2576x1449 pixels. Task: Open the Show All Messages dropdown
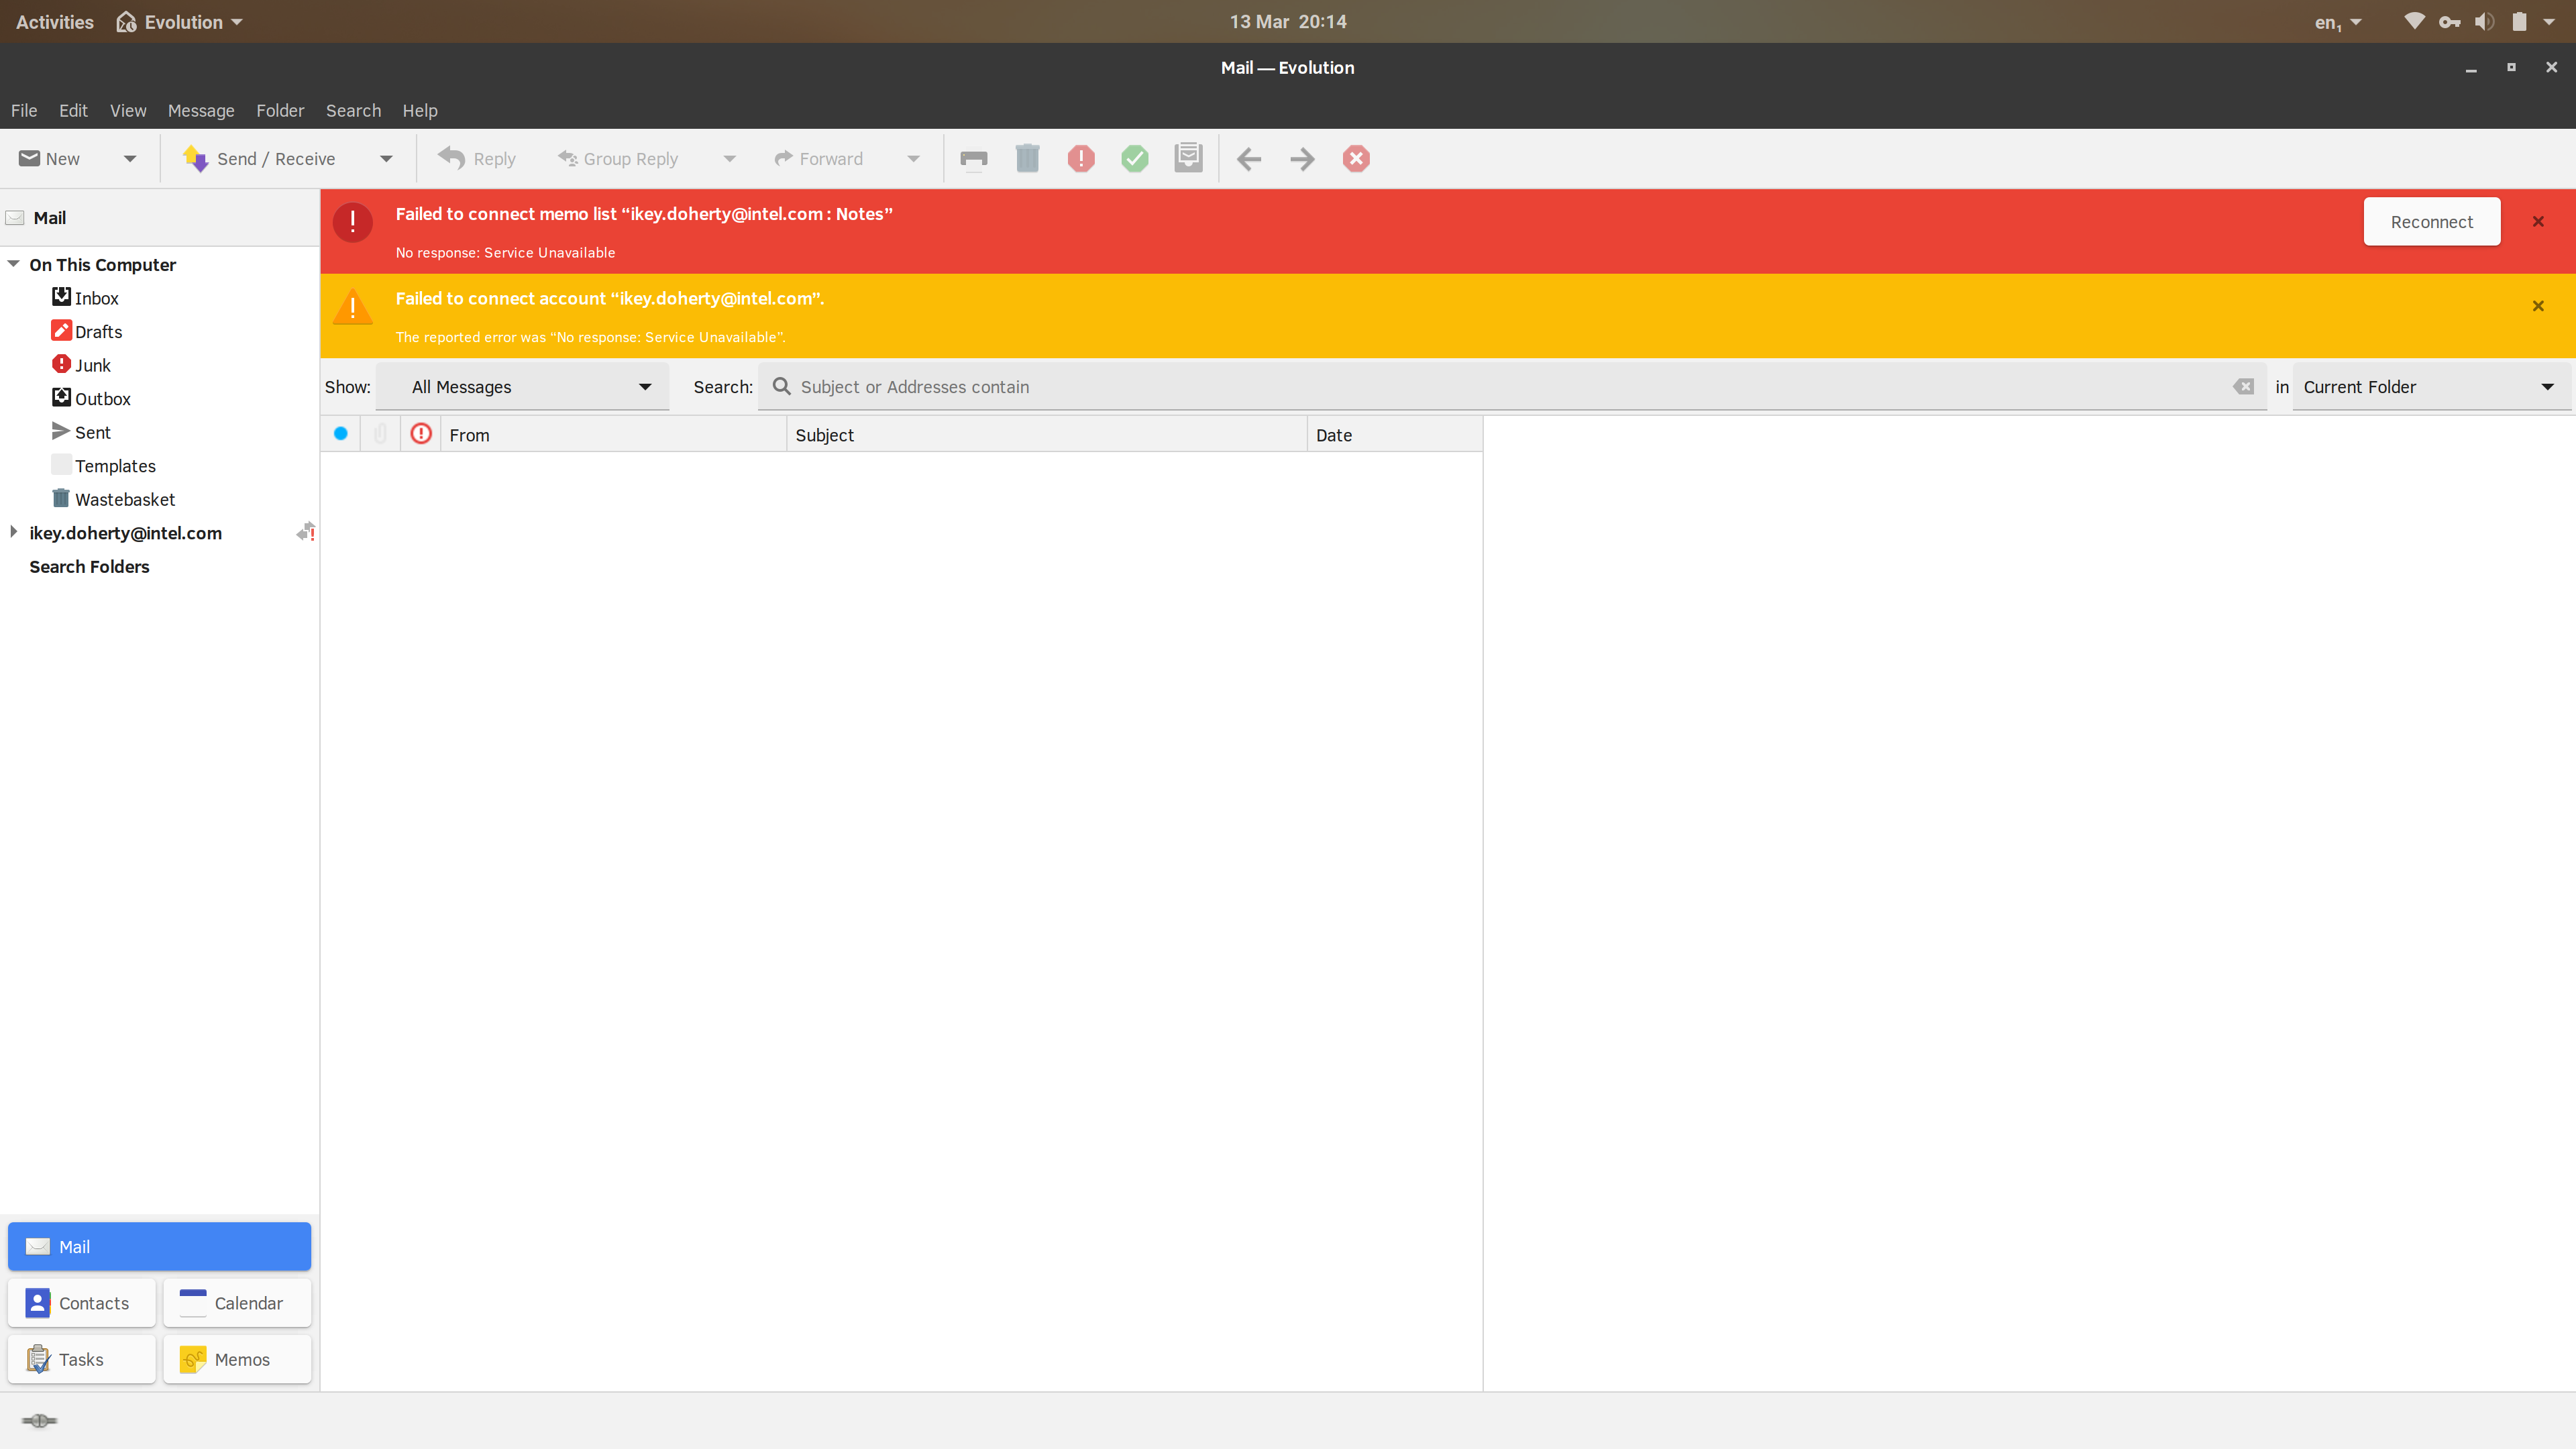click(x=522, y=387)
